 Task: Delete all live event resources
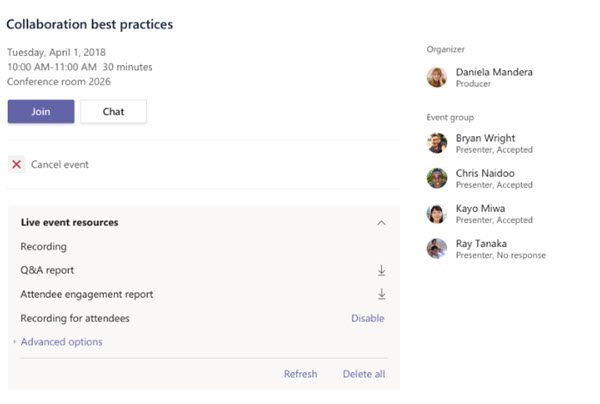(x=363, y=374)
